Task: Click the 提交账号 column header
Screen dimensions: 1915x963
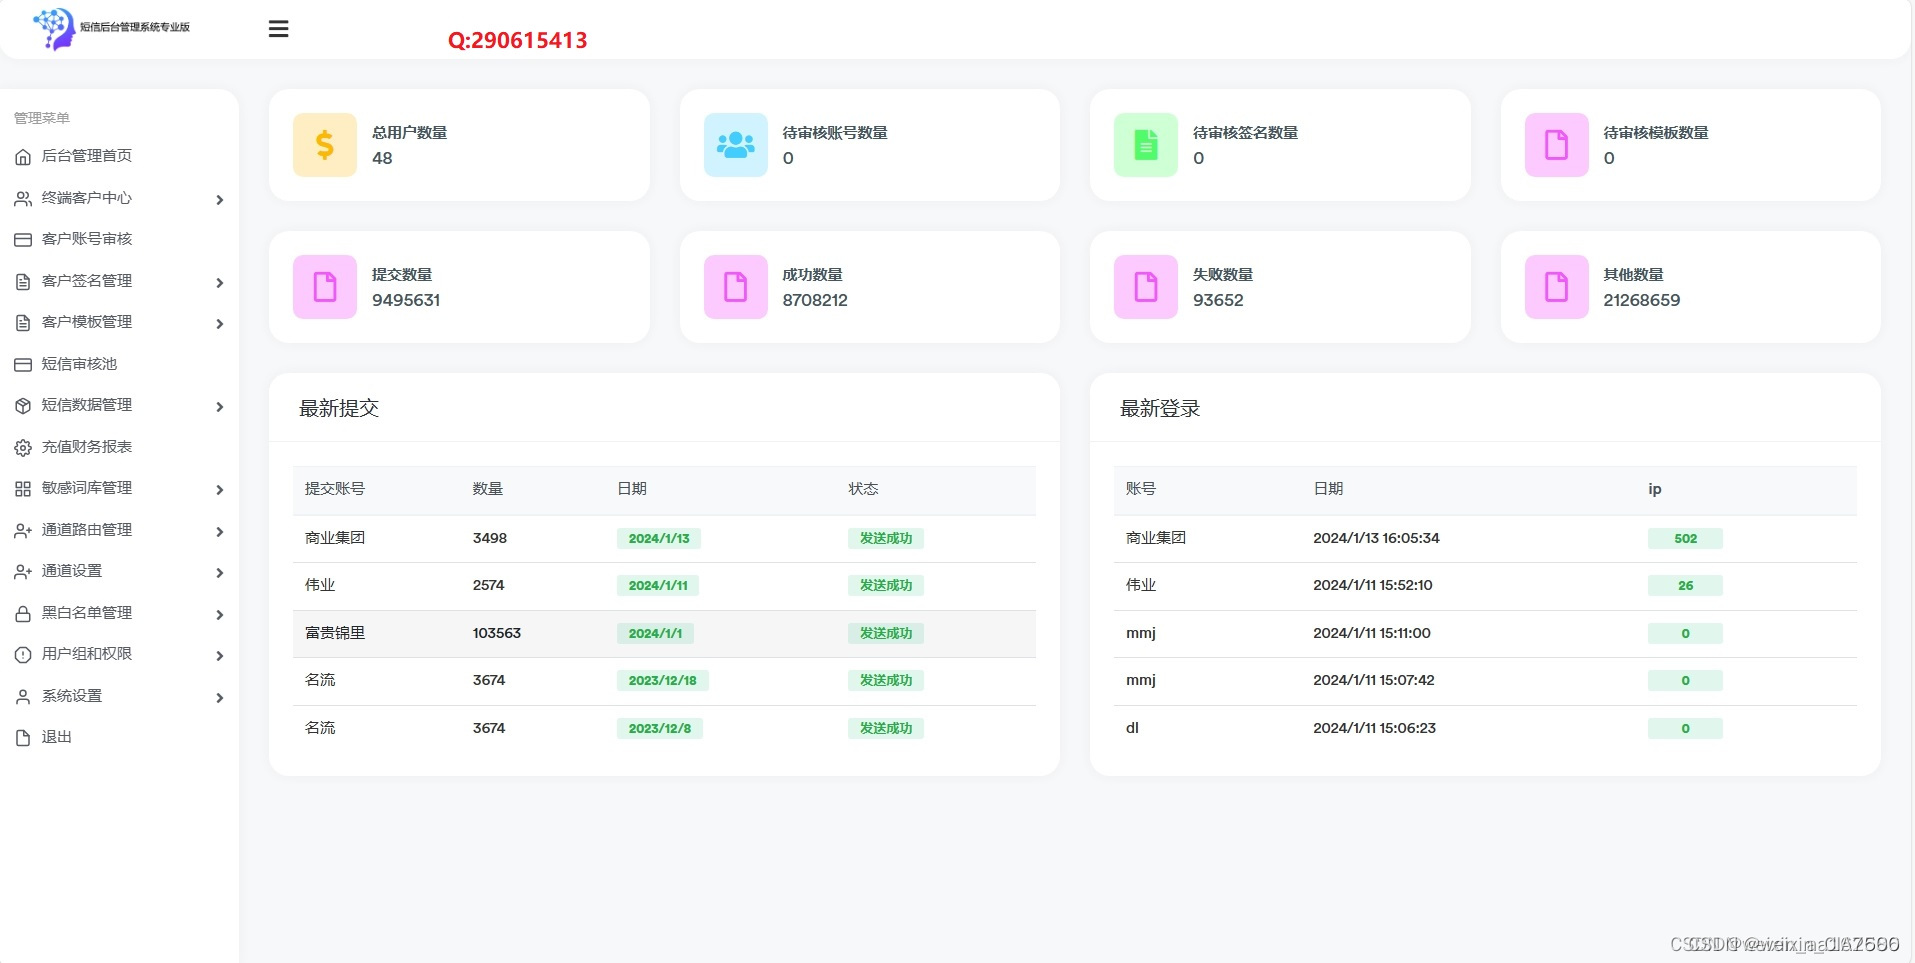Action: [x=335, y=488]
